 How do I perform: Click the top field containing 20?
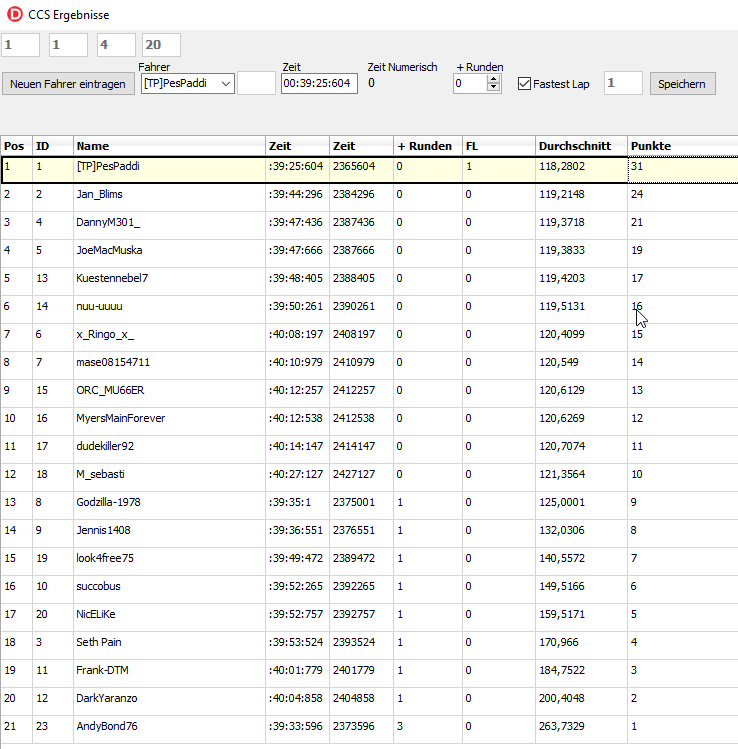pos(161,45)
